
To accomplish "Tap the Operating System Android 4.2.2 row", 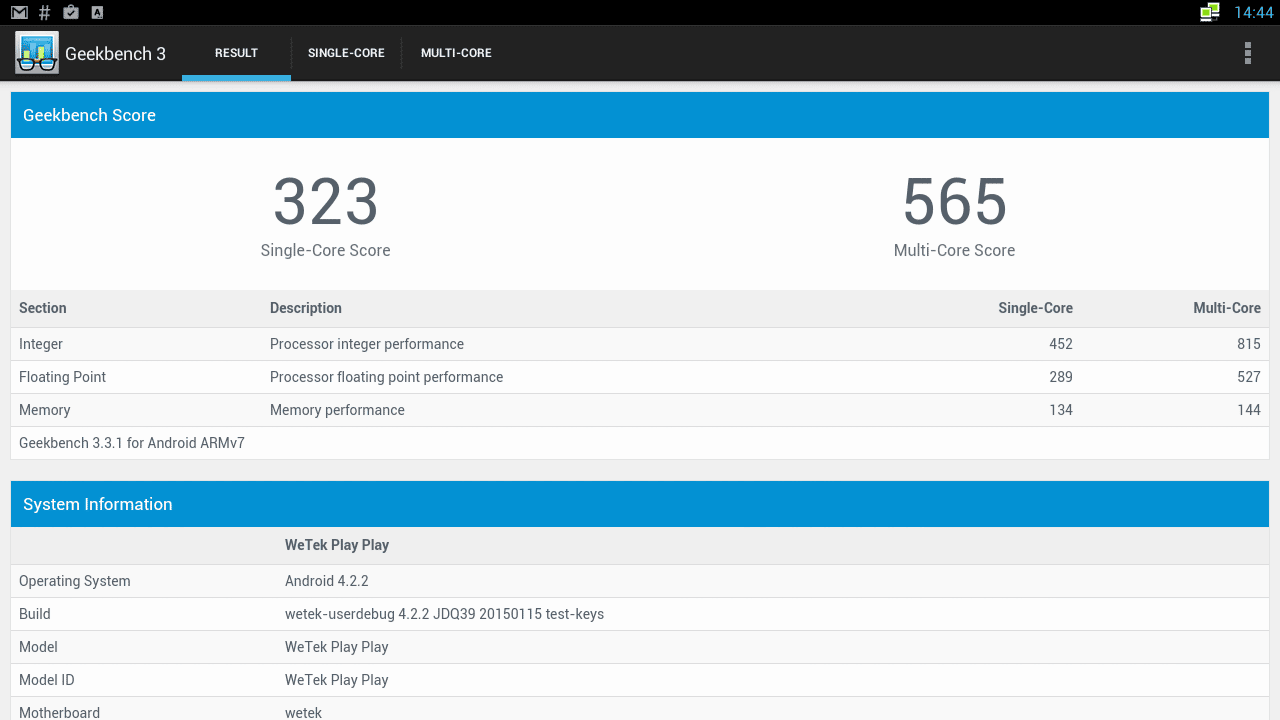I will tap(639, 581).
